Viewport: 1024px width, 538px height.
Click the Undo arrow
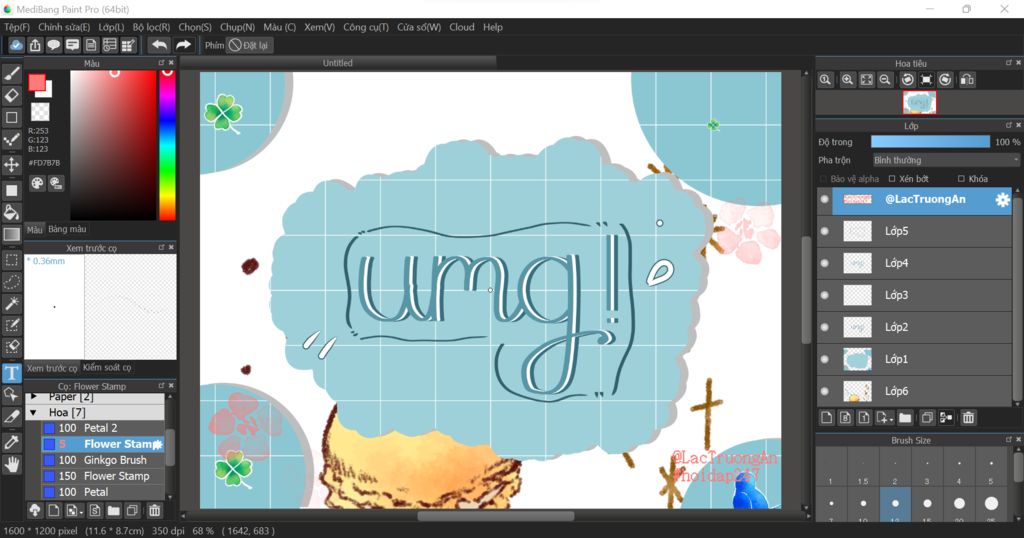click(159, 45)
